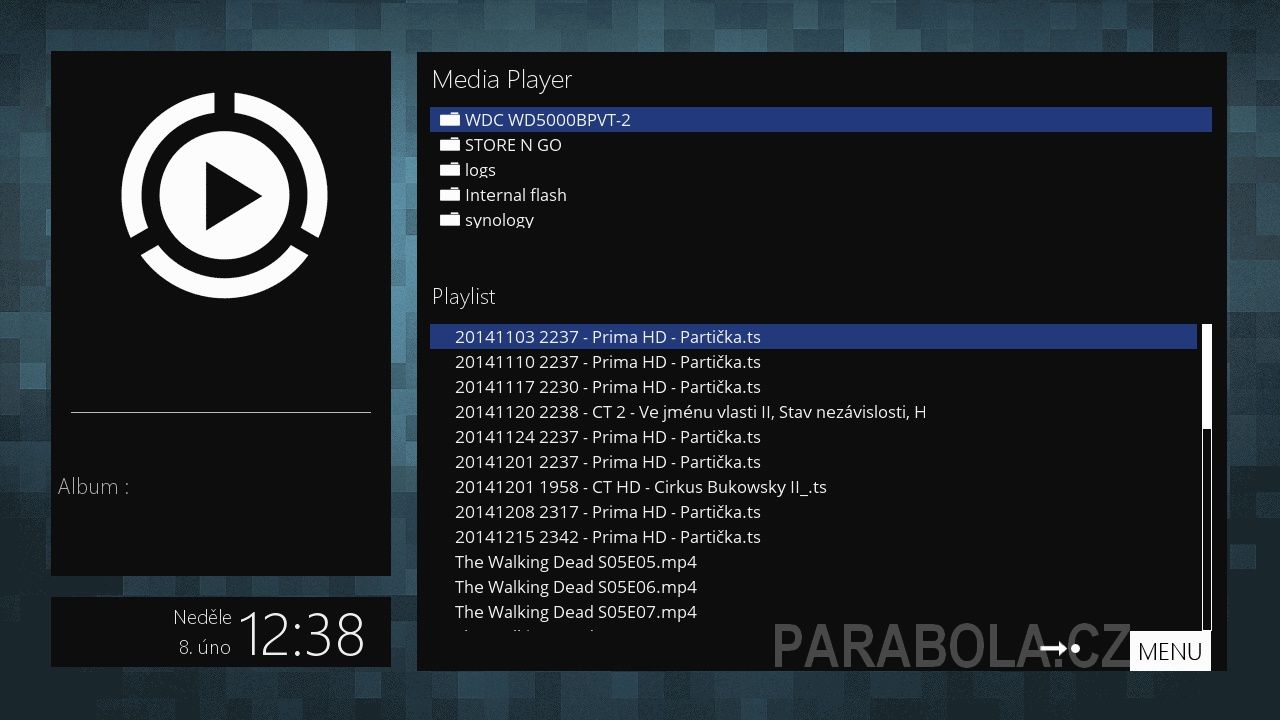Select the WDC WD5000BPVT-2 folder label
The height and width of the screenshot is (720, 1280).
point(547,120)
